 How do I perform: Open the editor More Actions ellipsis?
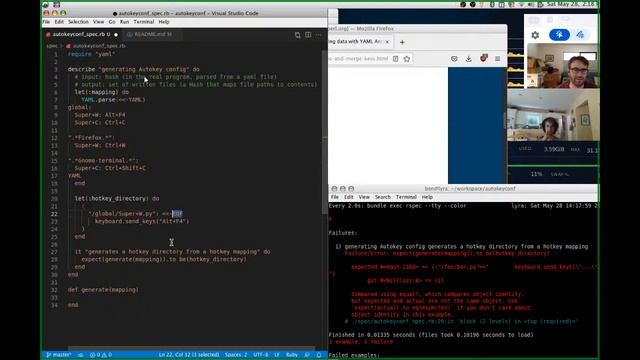click(319, 35)
